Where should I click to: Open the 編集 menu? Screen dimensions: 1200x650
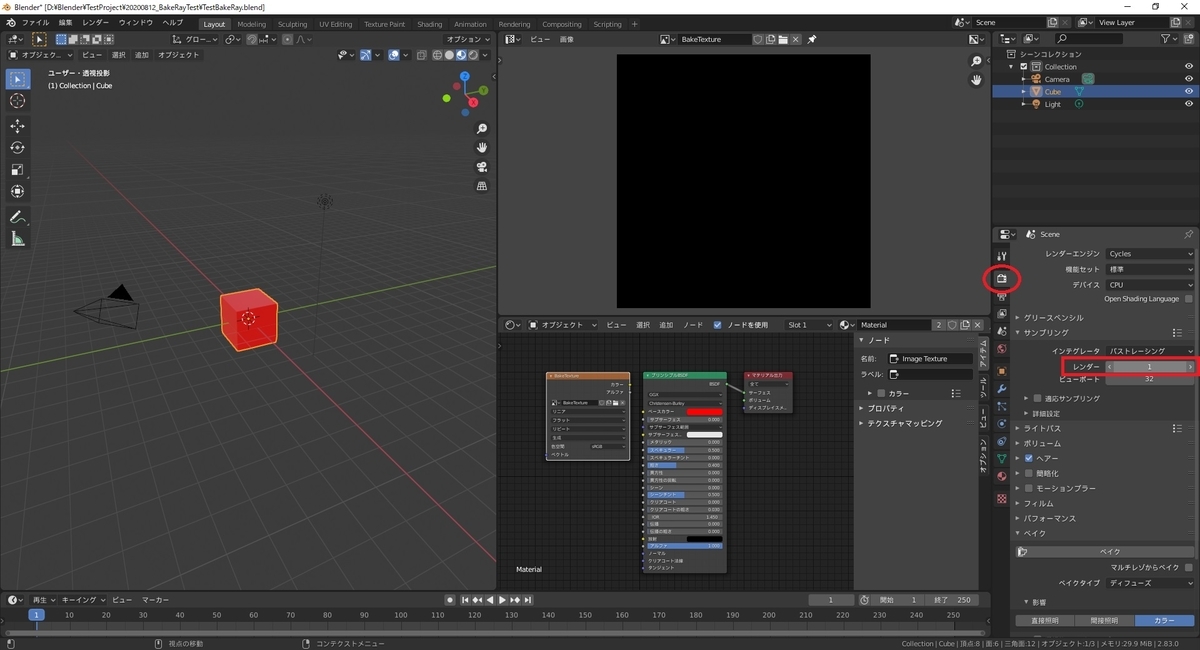pos(65,23)
